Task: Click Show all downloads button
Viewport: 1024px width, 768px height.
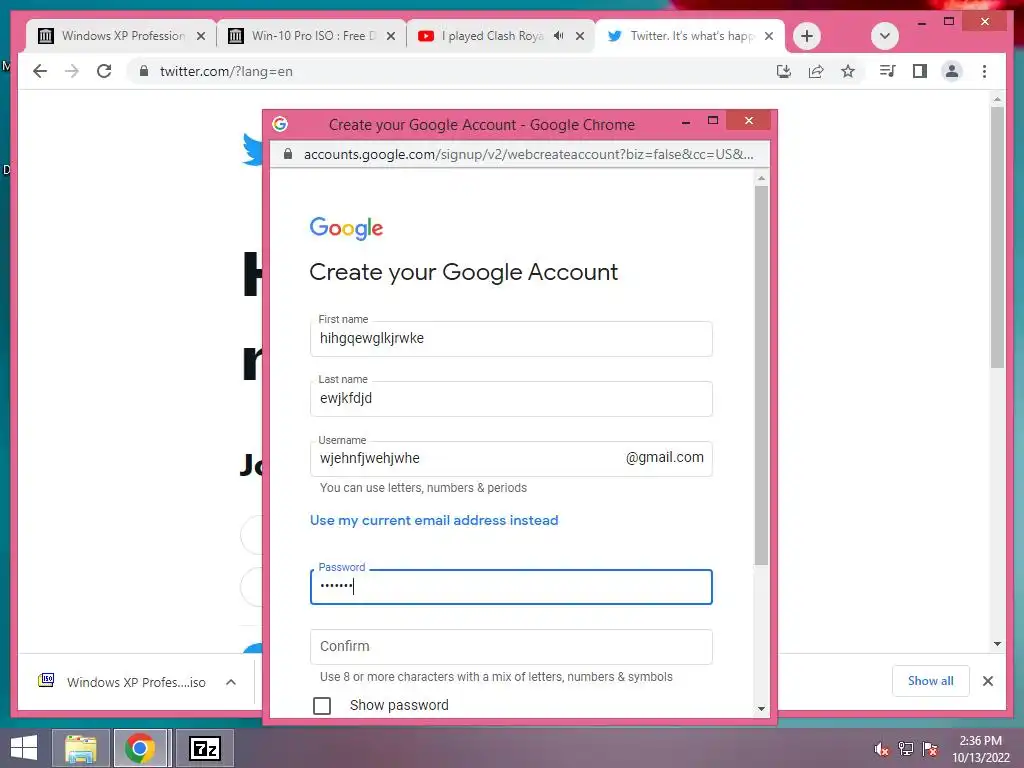Action: (931, 681)
